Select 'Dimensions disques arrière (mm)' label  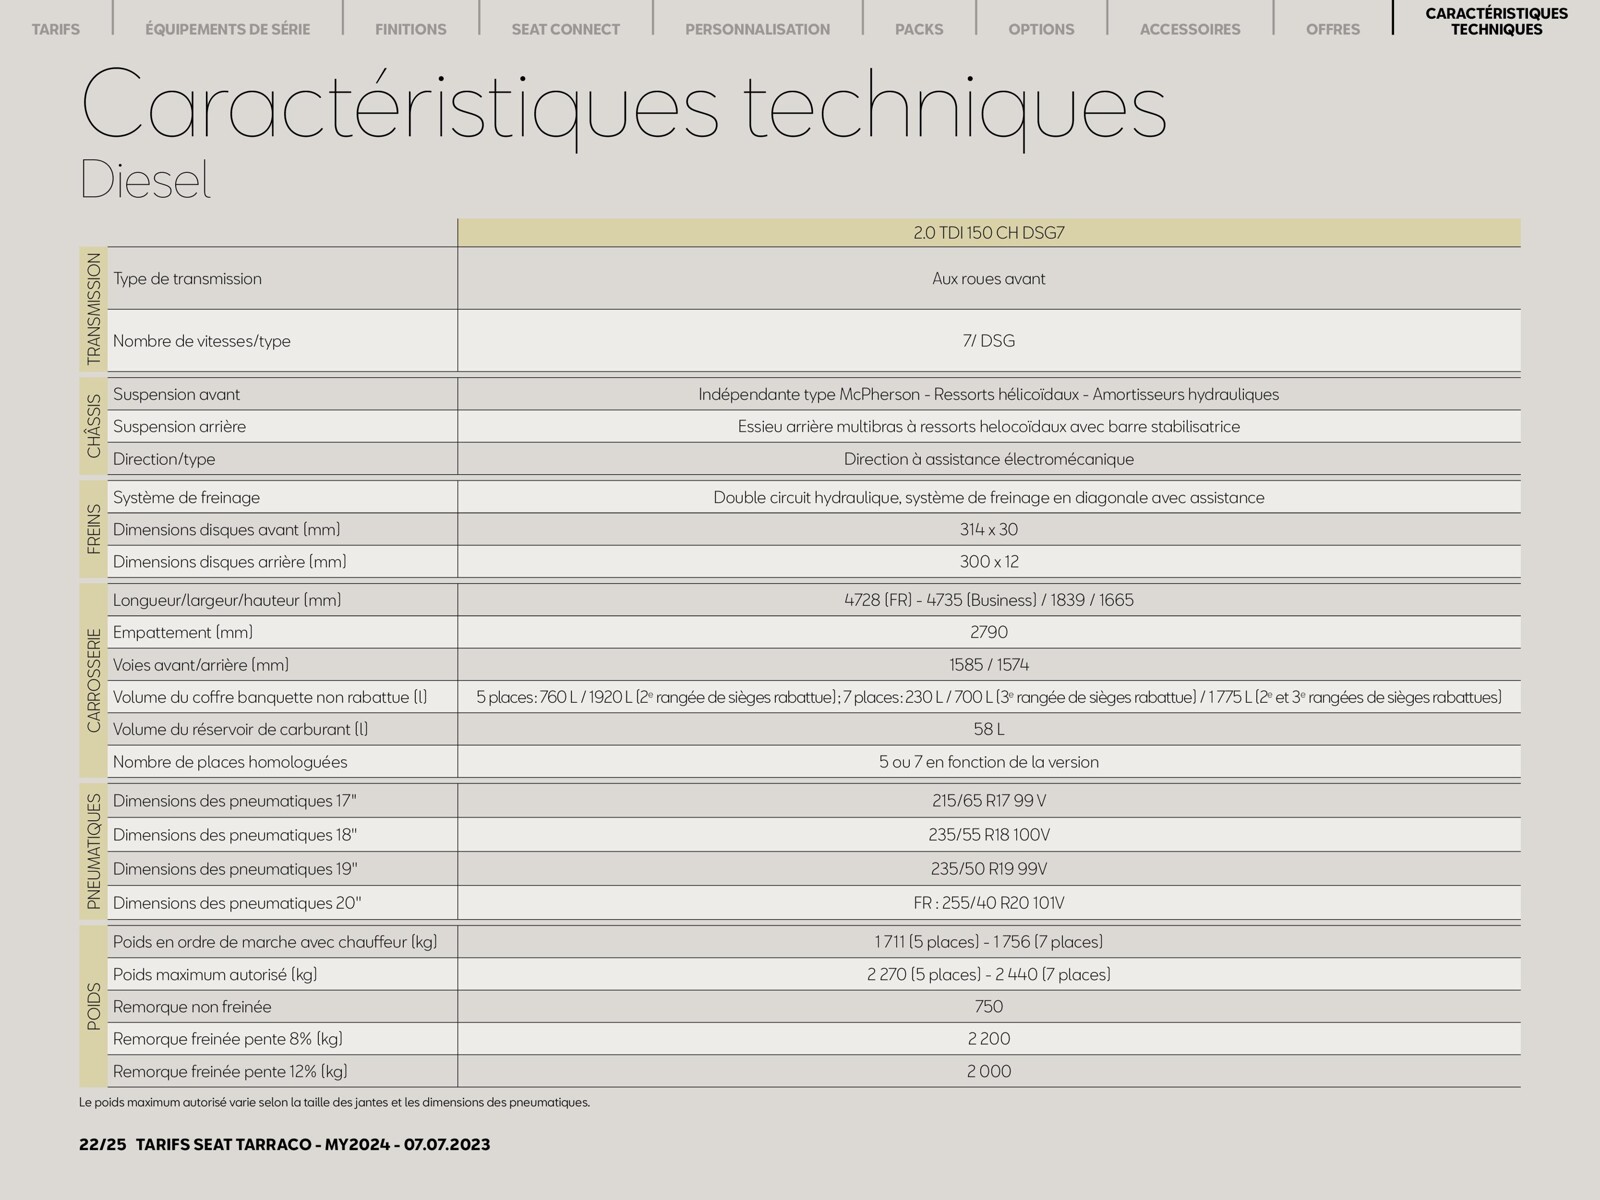click(x=230, y=562)
